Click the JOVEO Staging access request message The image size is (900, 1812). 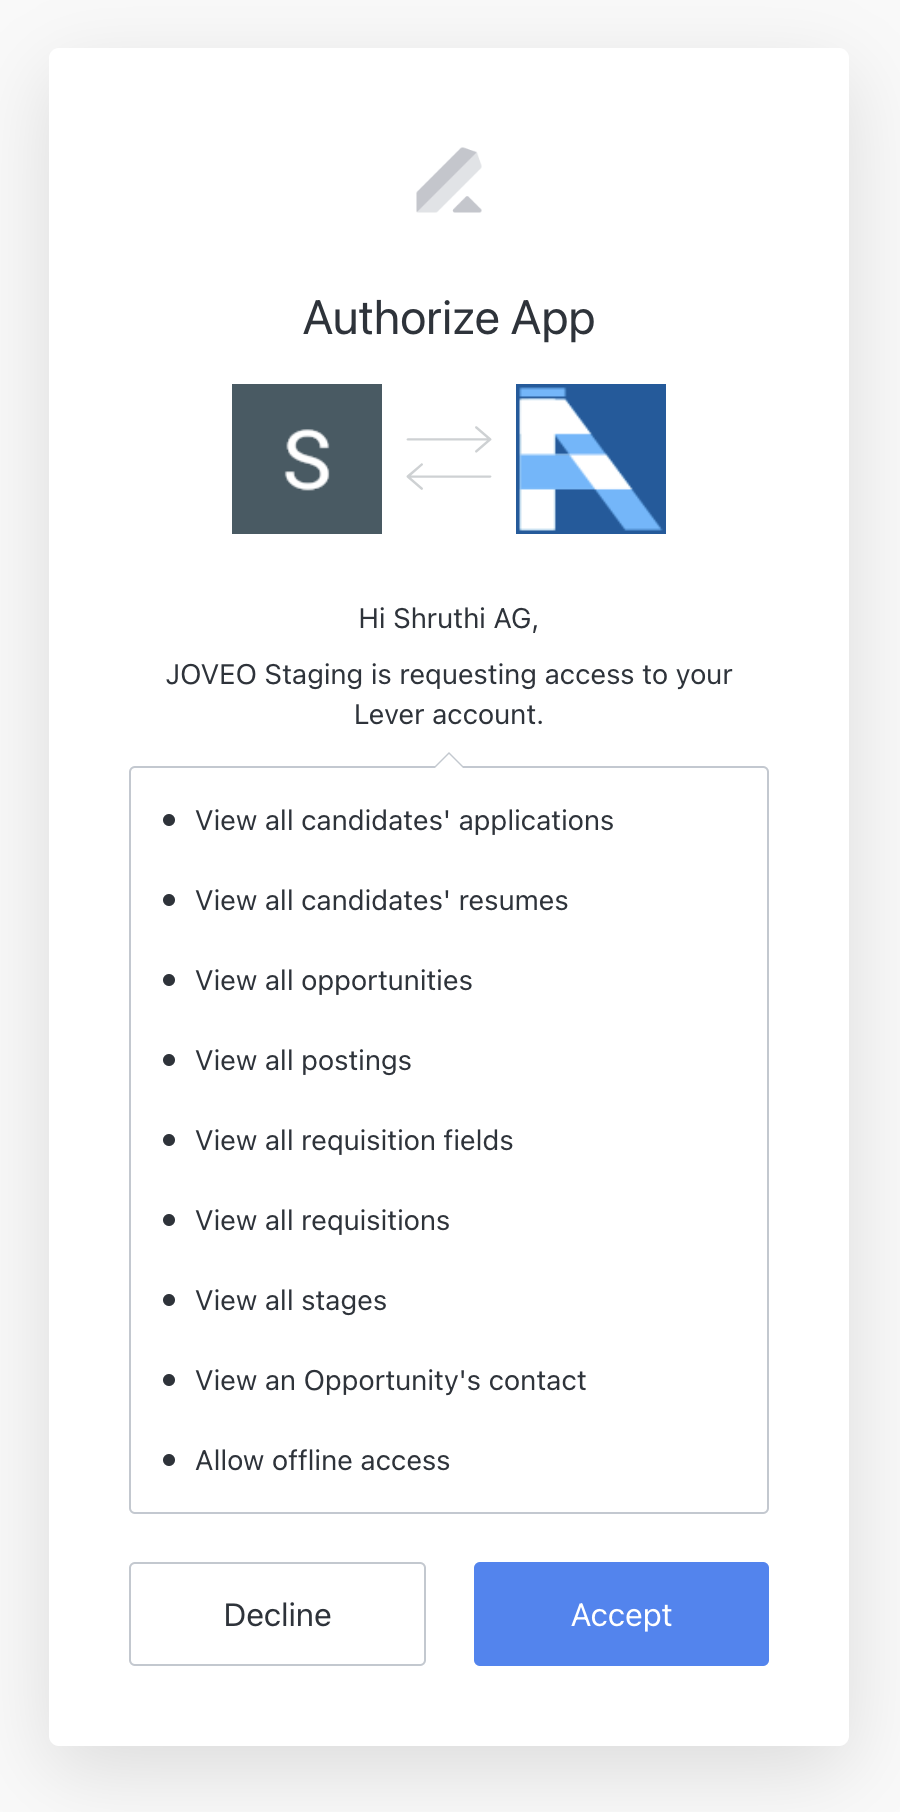(x=449, y=695)
